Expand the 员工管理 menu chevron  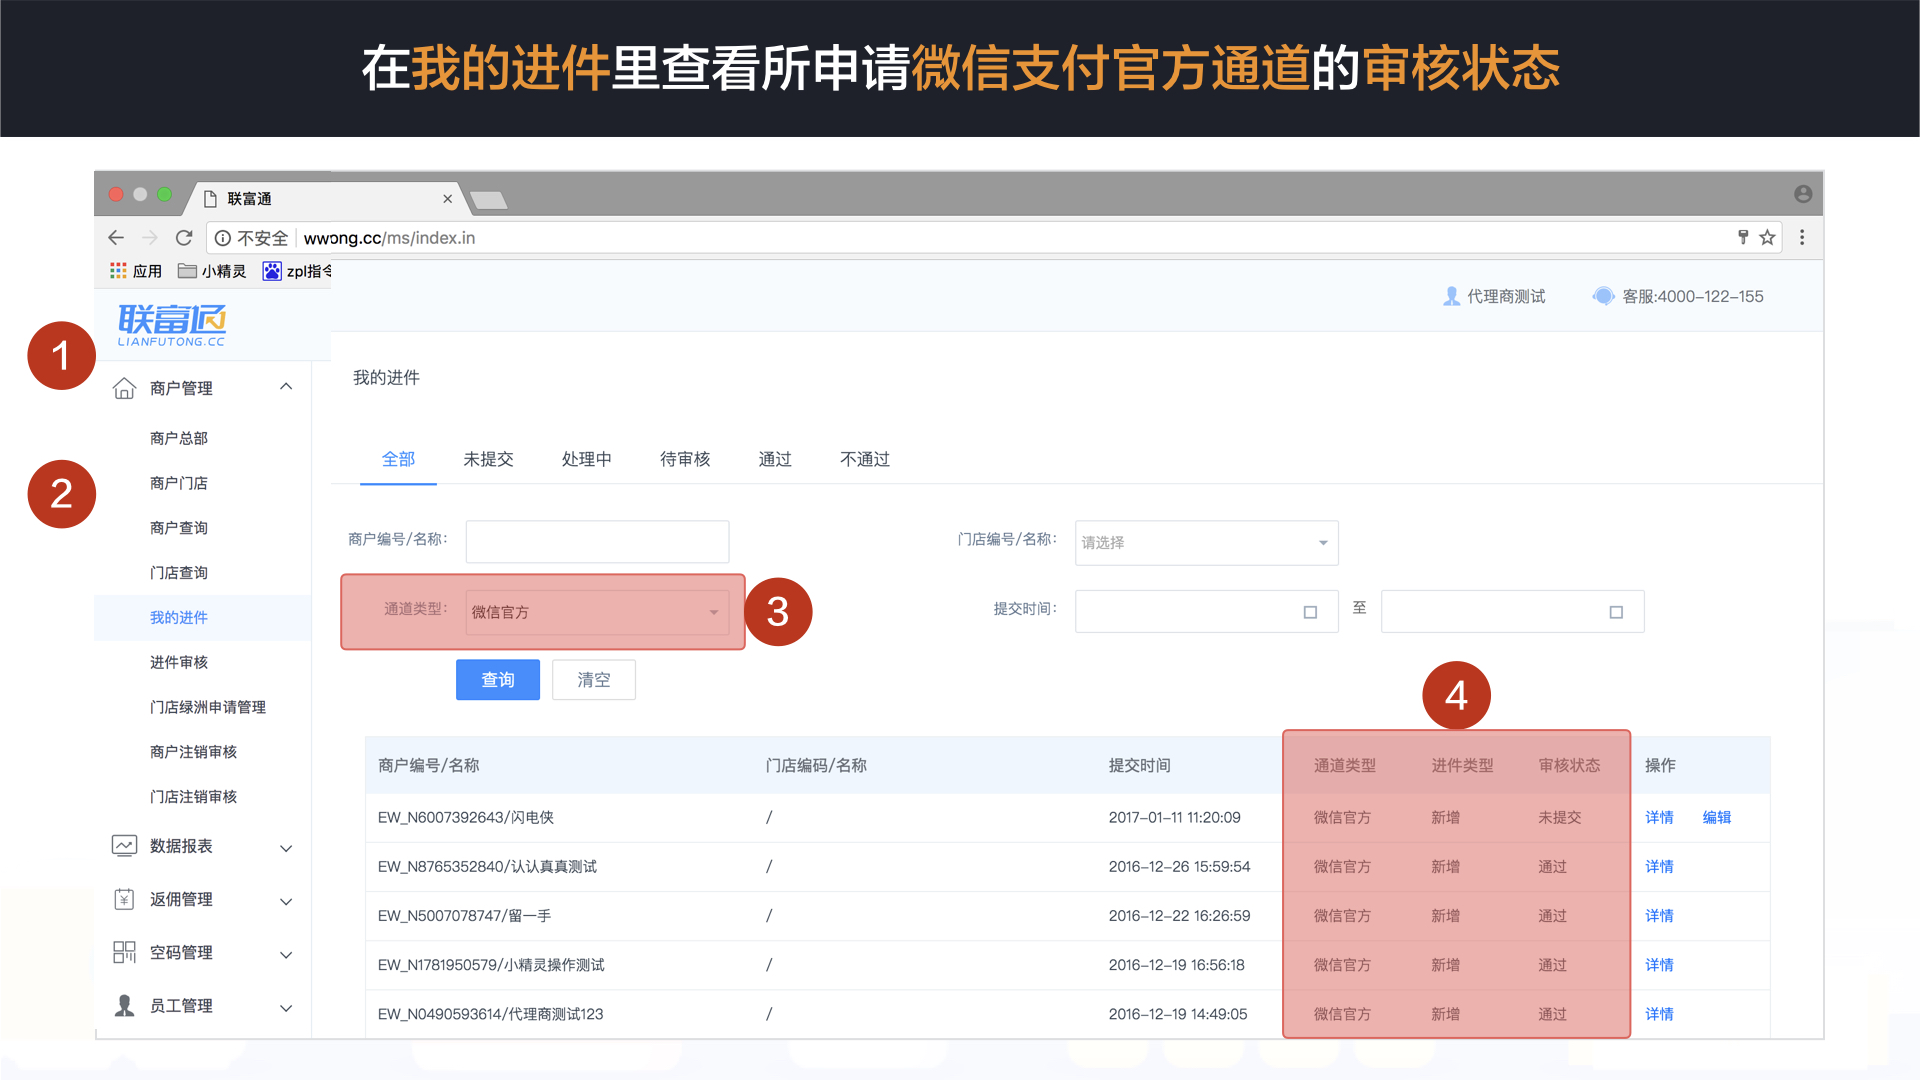(286, 1007)
